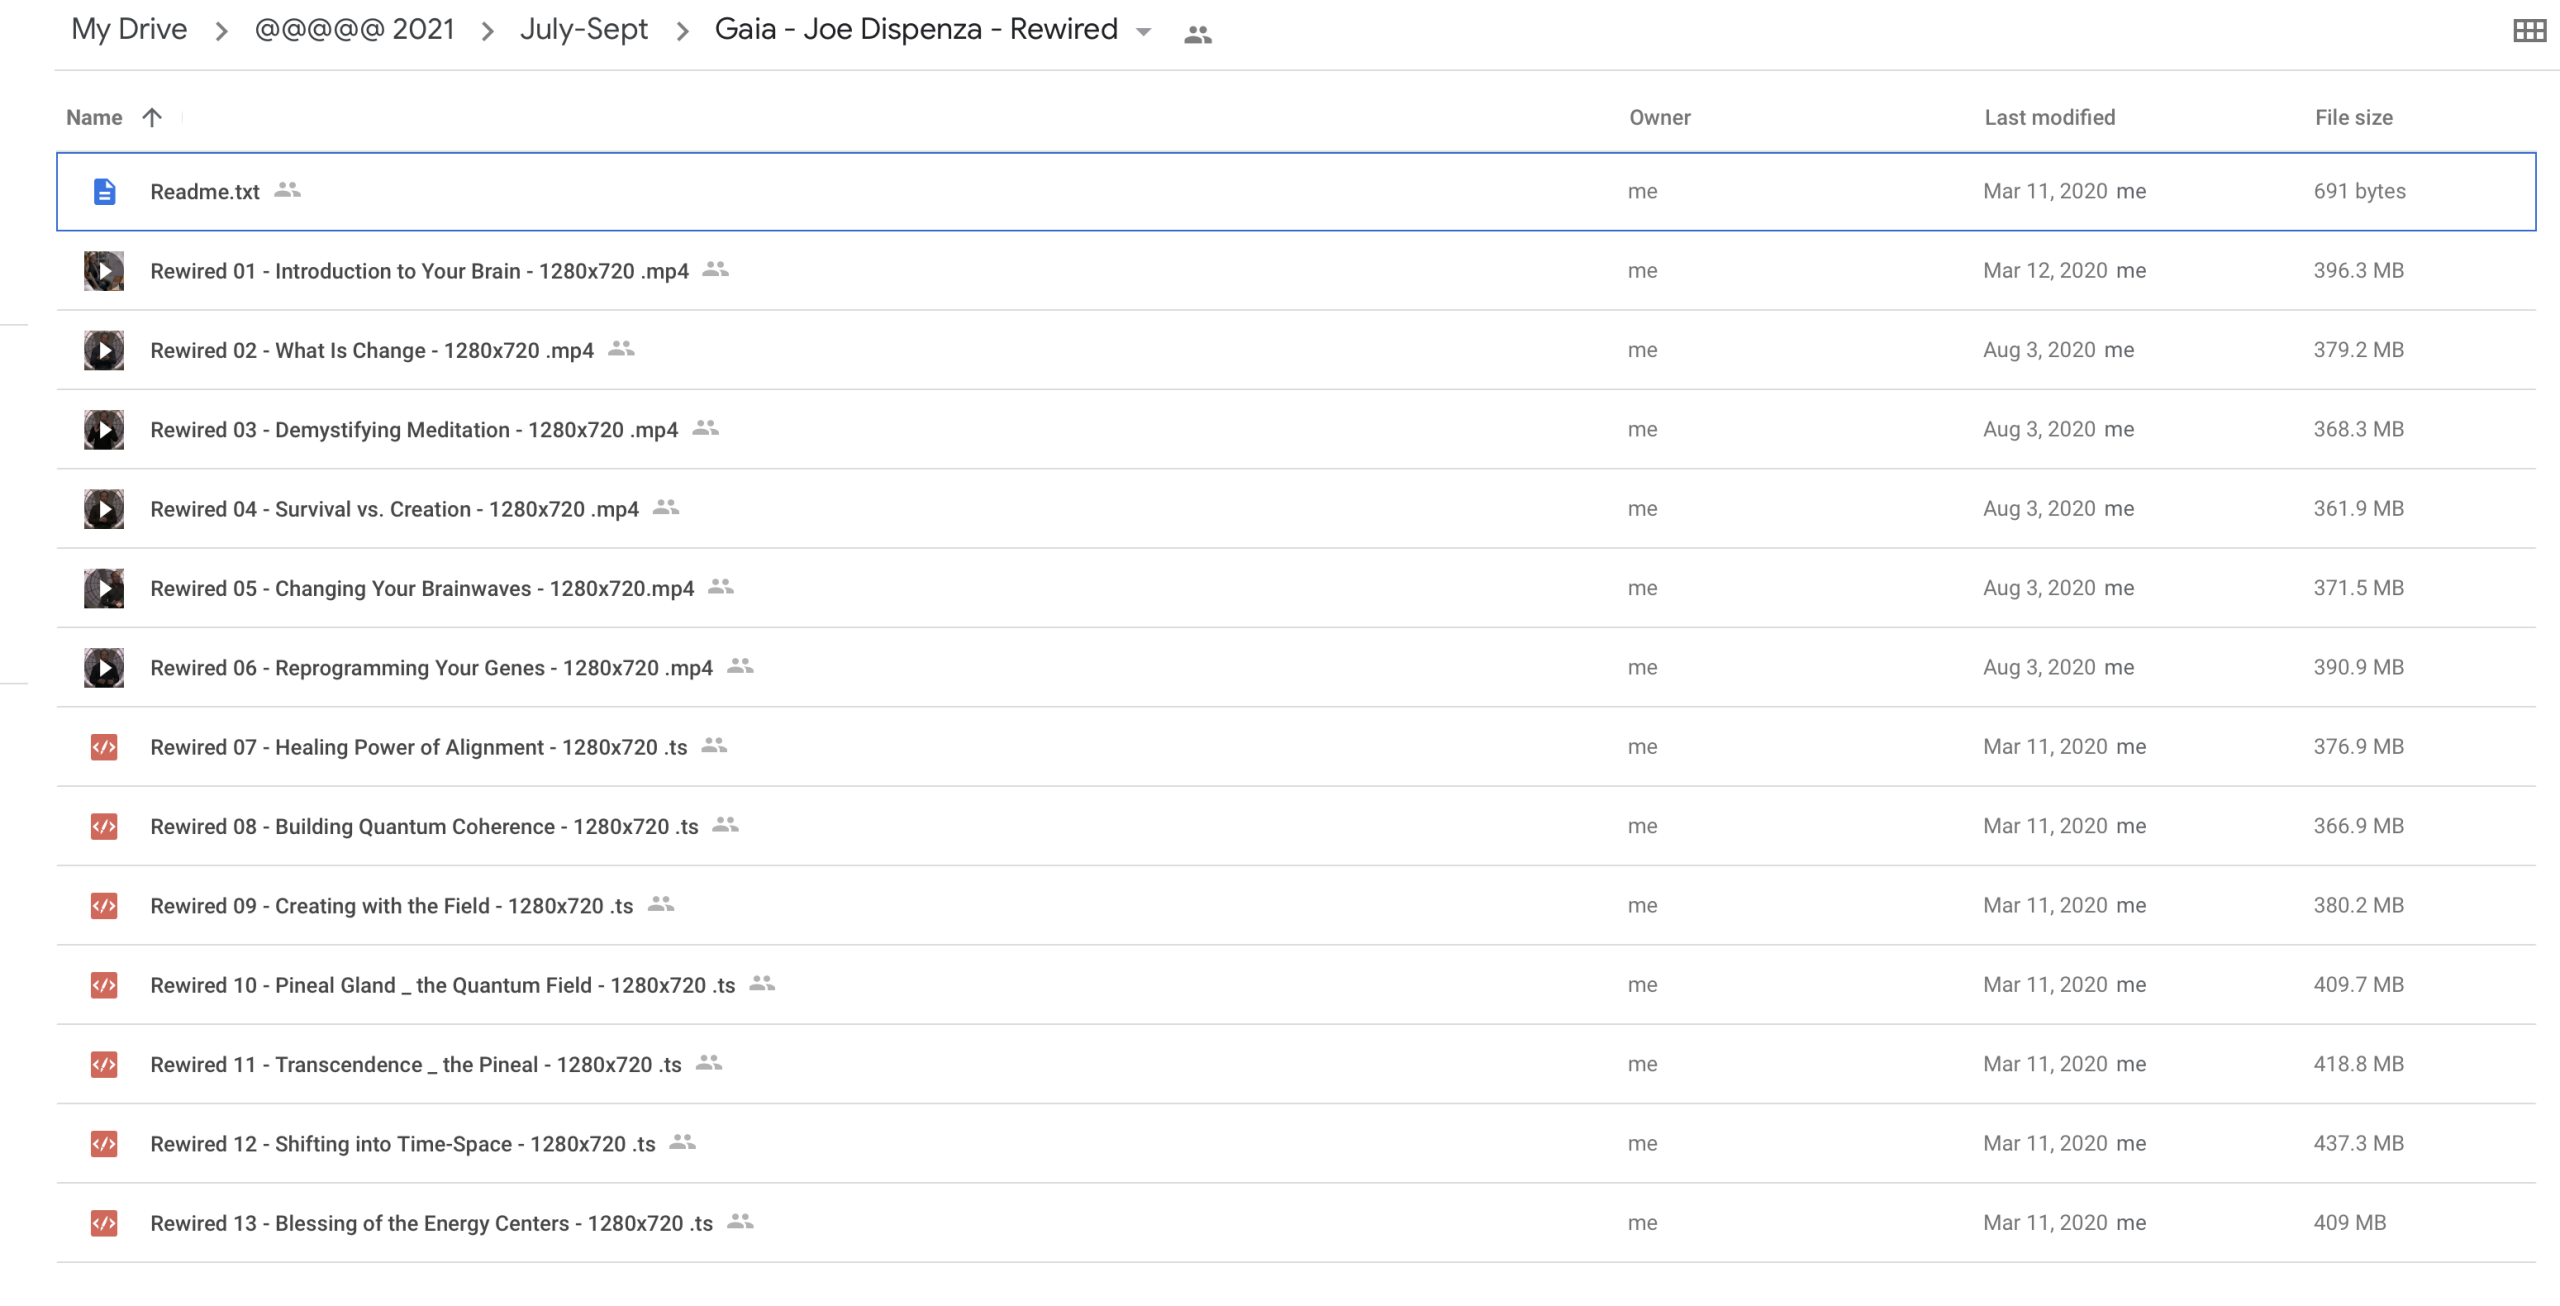Reverse sort direction arrow next to Name
Image resolution: width=2560 pixels, height=1306 pixels.
pos(152,118)
